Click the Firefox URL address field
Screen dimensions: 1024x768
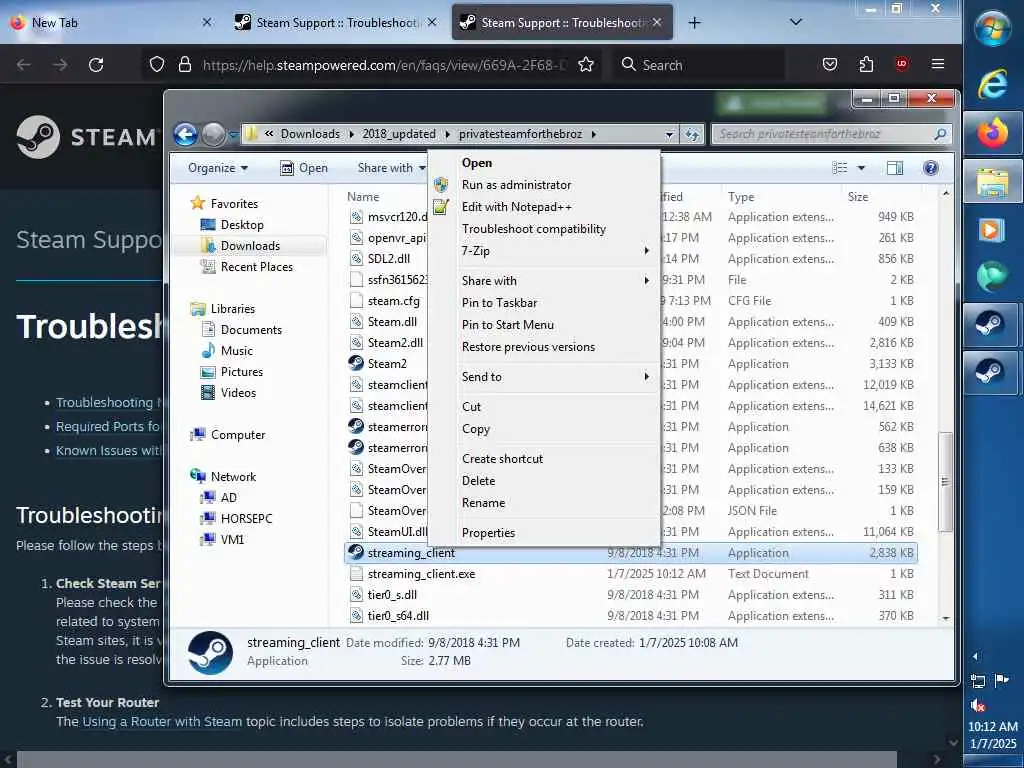tap(384, 65)
